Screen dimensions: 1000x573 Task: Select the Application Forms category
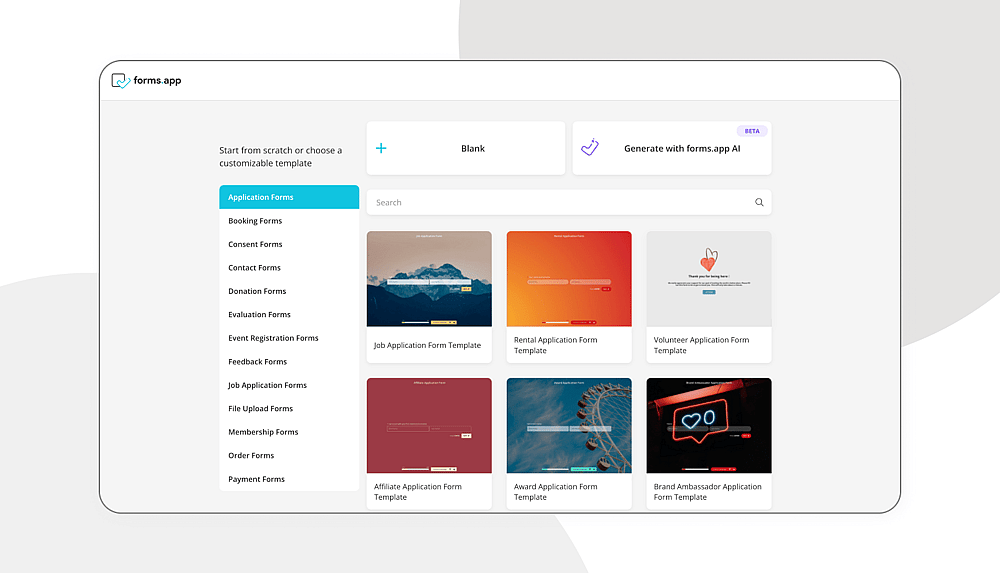point(289,197)
